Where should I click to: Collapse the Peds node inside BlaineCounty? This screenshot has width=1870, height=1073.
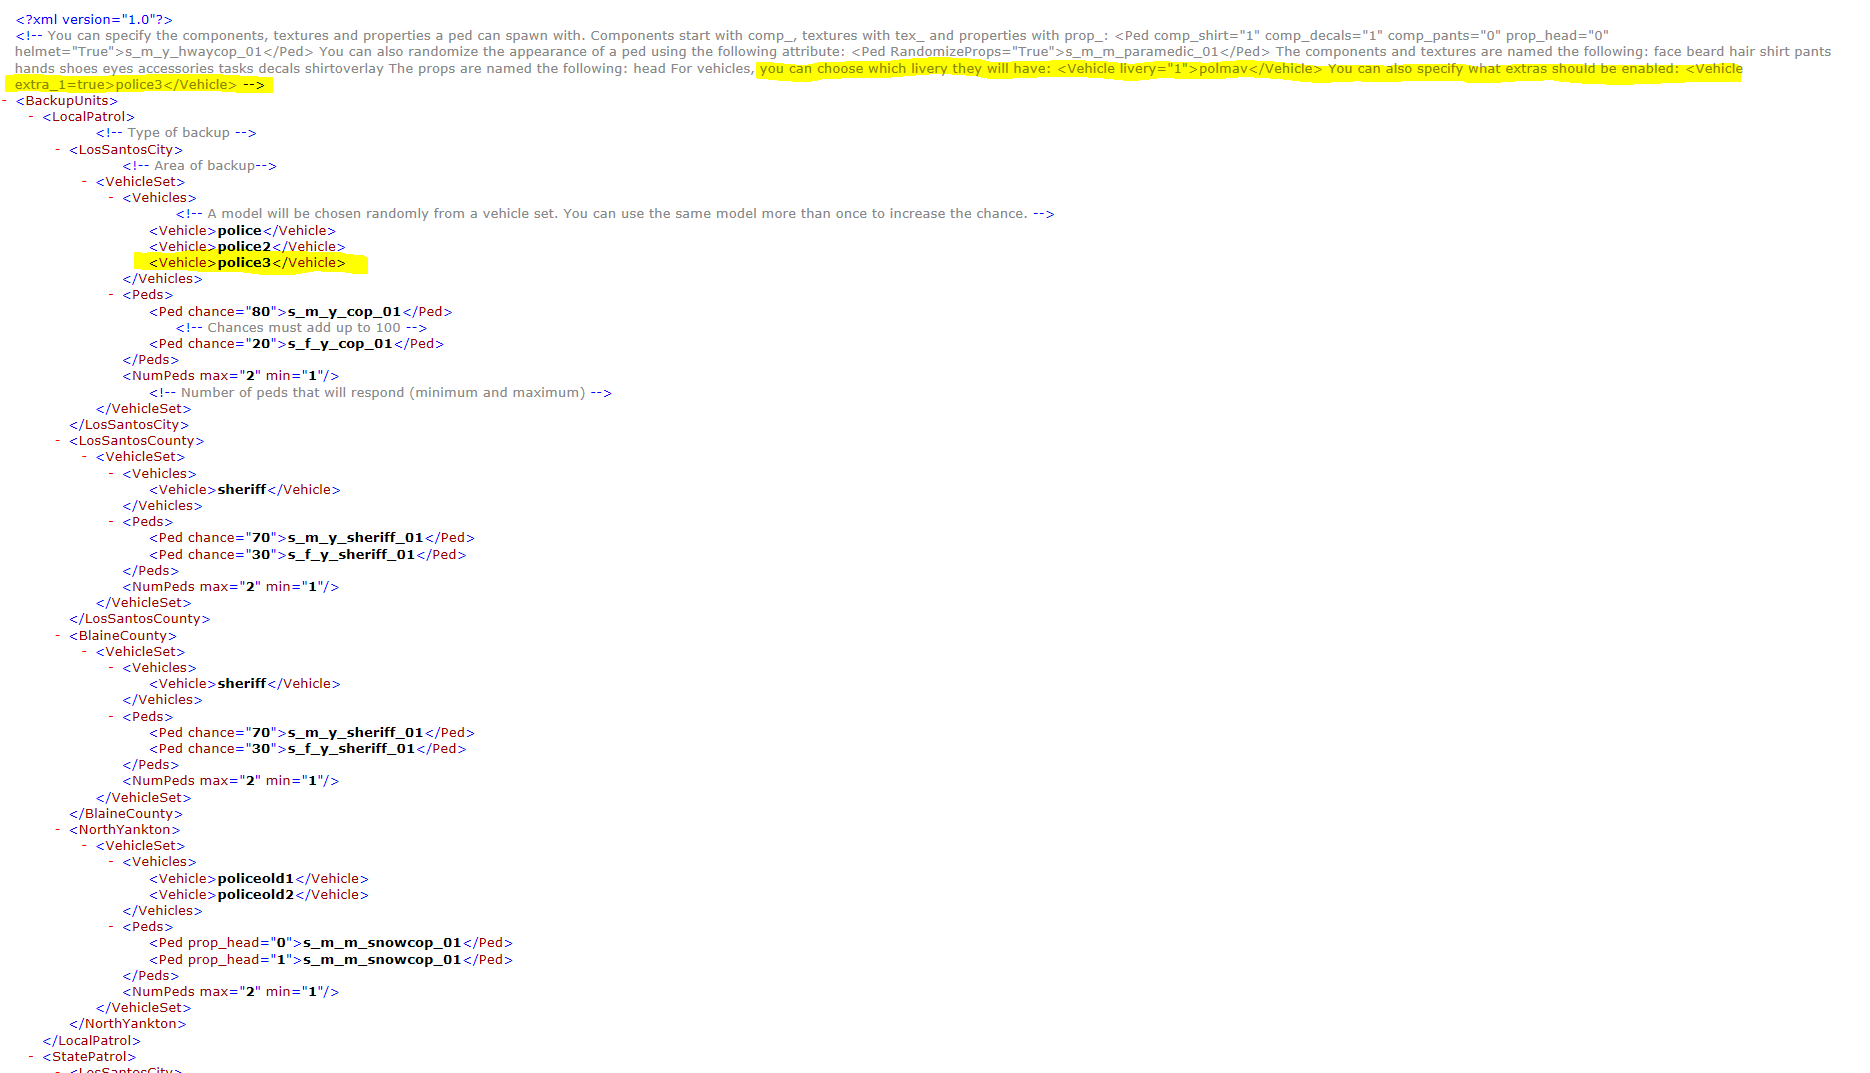(112, 717)
